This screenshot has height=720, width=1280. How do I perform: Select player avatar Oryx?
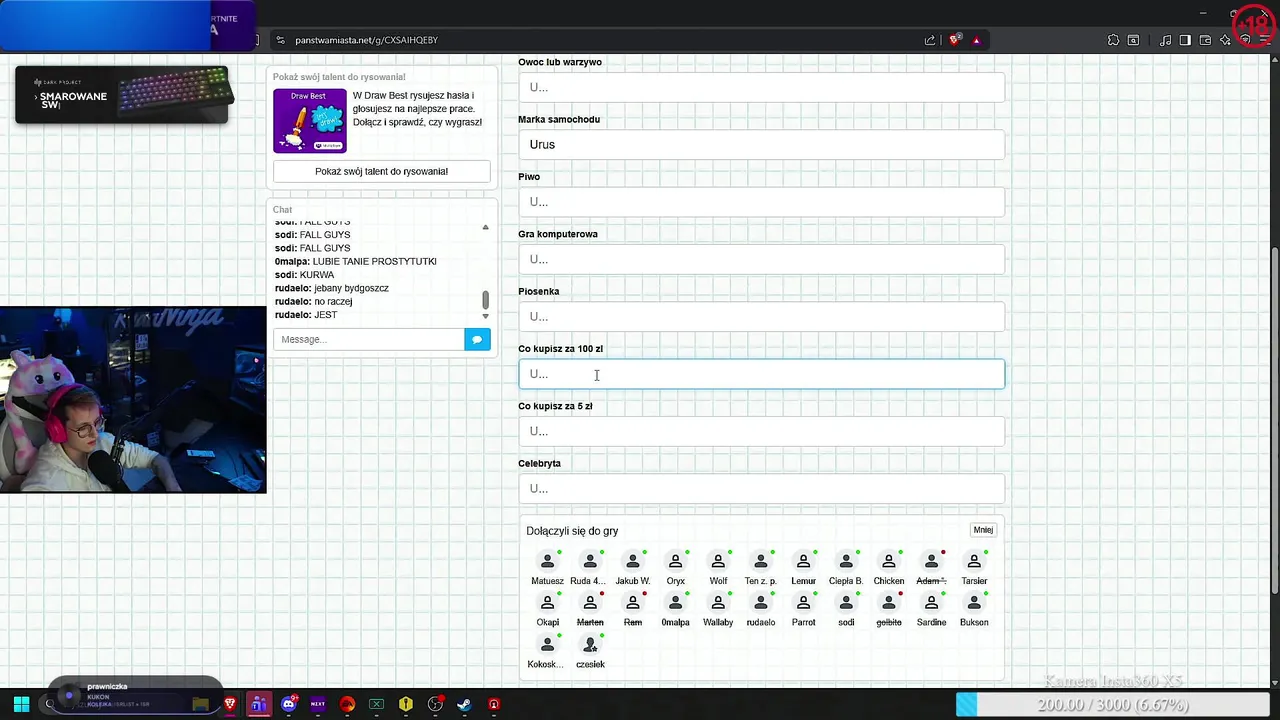coord(675,562)
